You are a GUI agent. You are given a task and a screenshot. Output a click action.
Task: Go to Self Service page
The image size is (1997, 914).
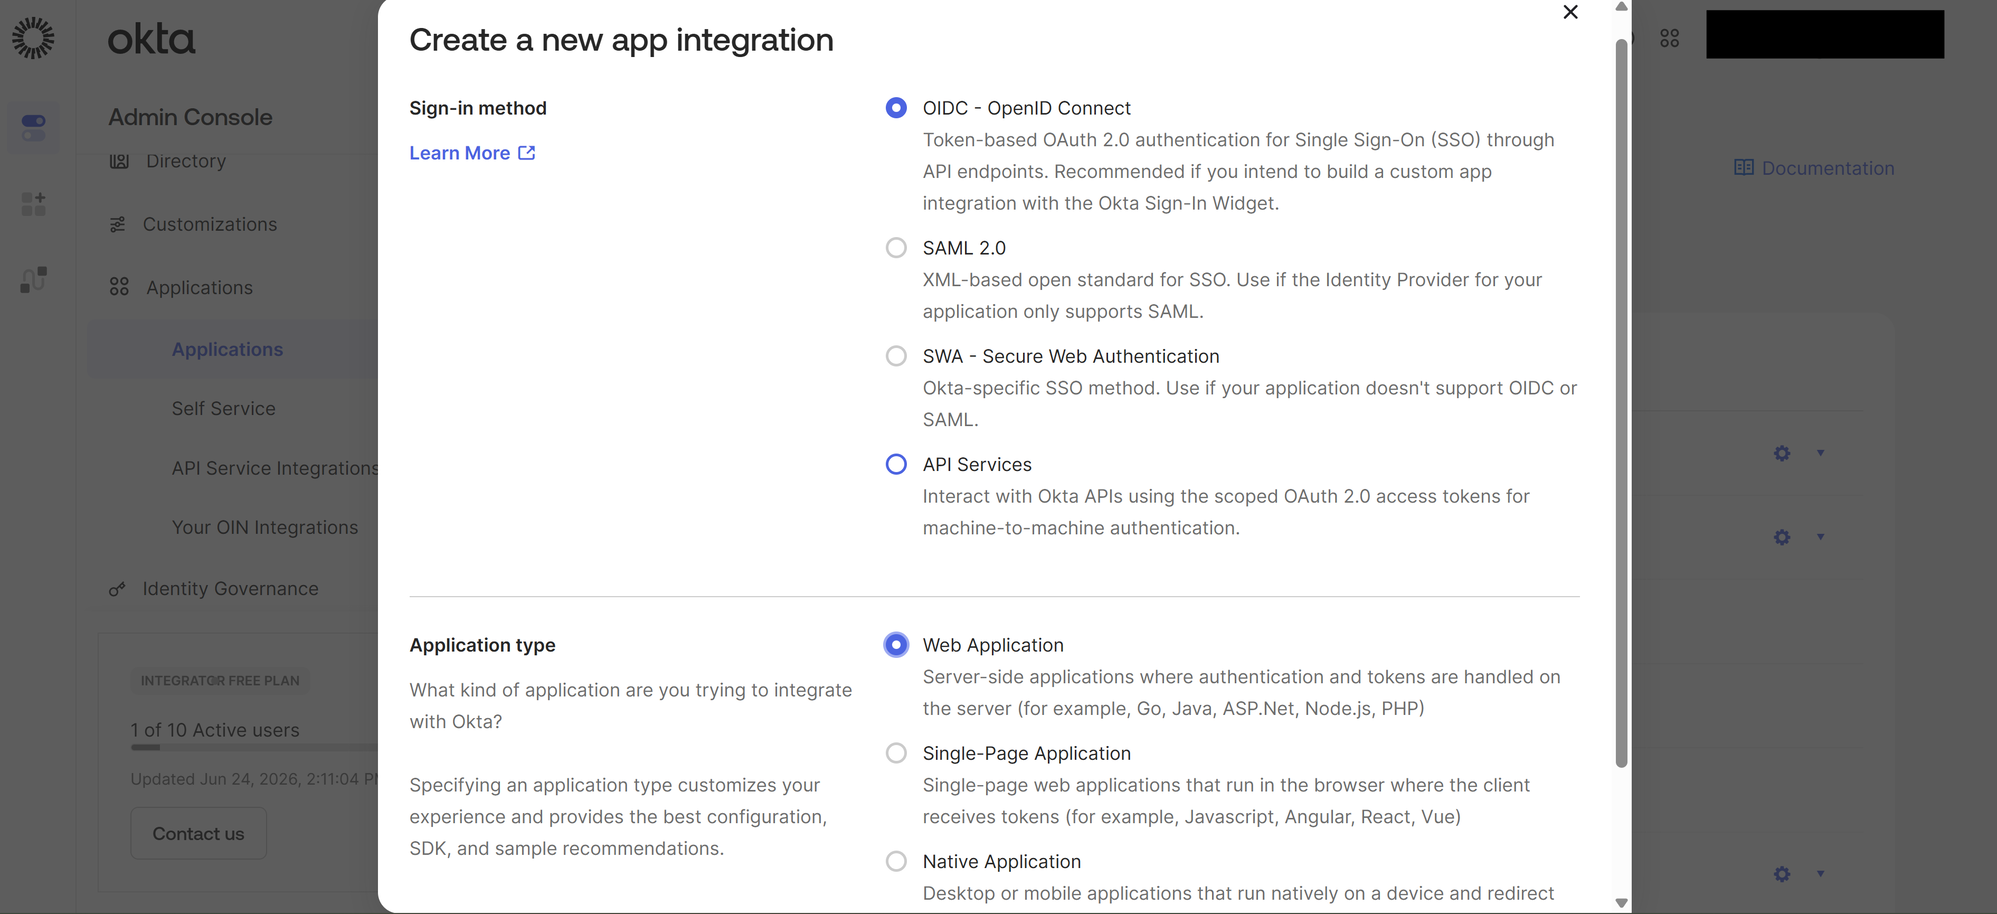(x=223, y=408)
